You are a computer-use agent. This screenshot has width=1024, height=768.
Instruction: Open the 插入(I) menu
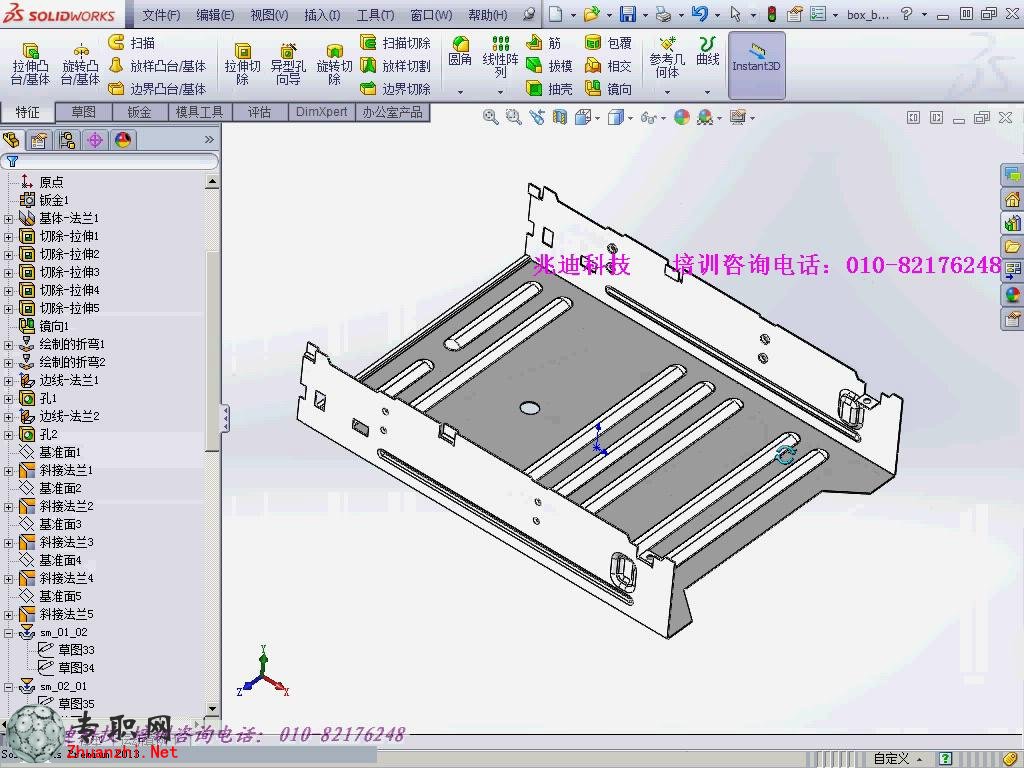[x=322, y=14]
